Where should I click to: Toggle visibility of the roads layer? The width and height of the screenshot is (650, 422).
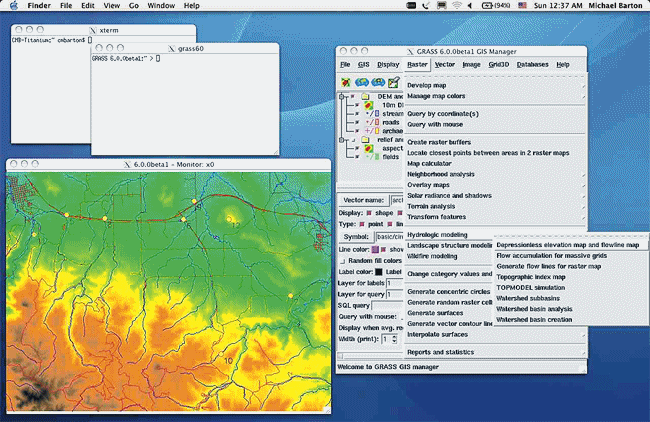pos(357,122)
